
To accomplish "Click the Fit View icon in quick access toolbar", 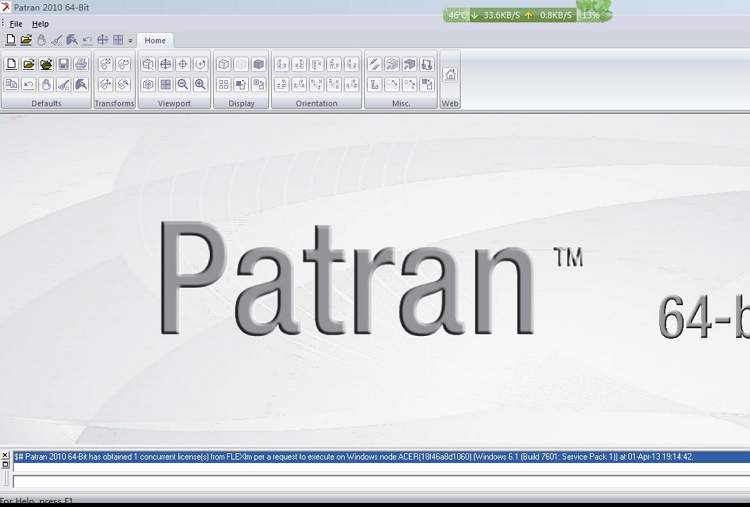I will (102, 40).
